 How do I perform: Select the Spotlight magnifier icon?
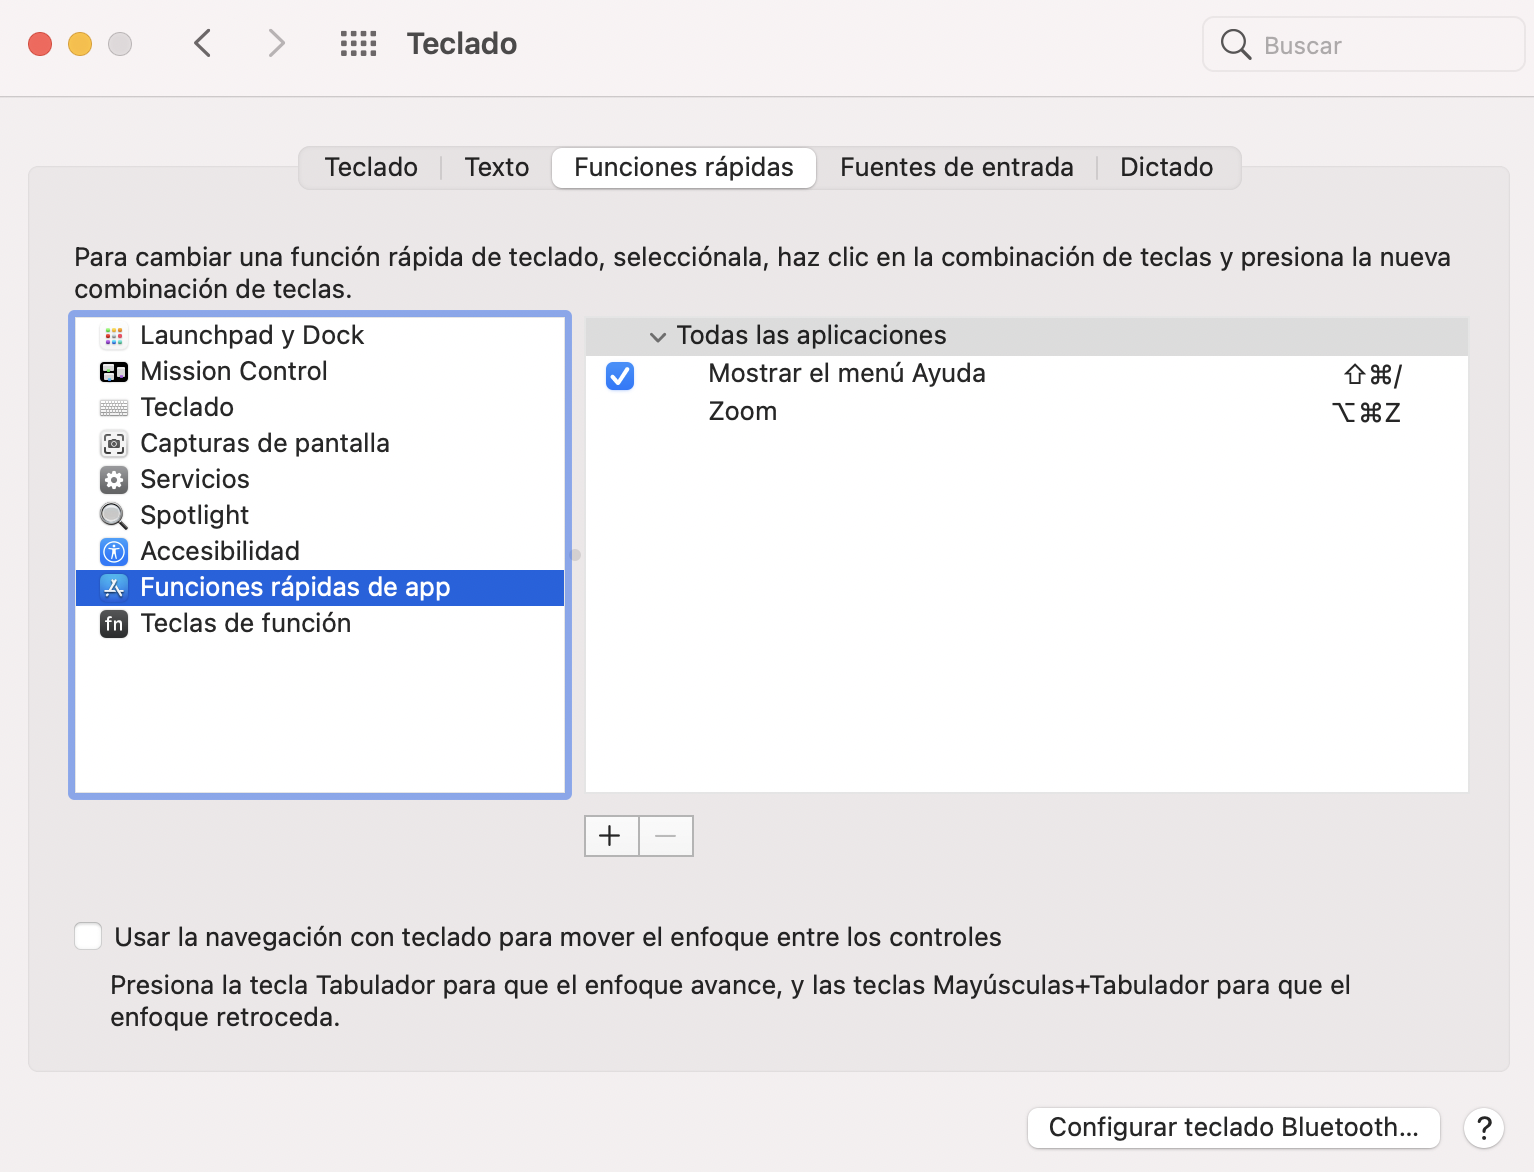pyautogui.click(x=114, y=516)
